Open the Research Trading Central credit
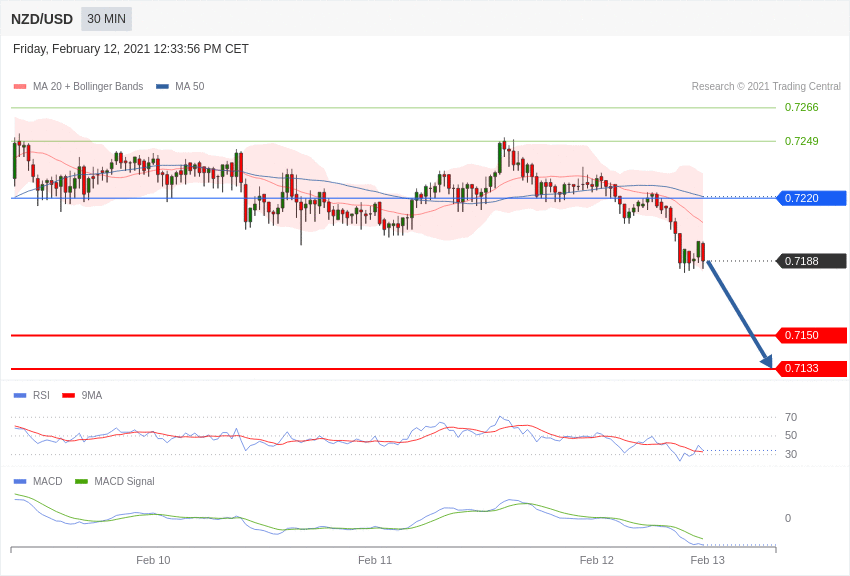 766,87
